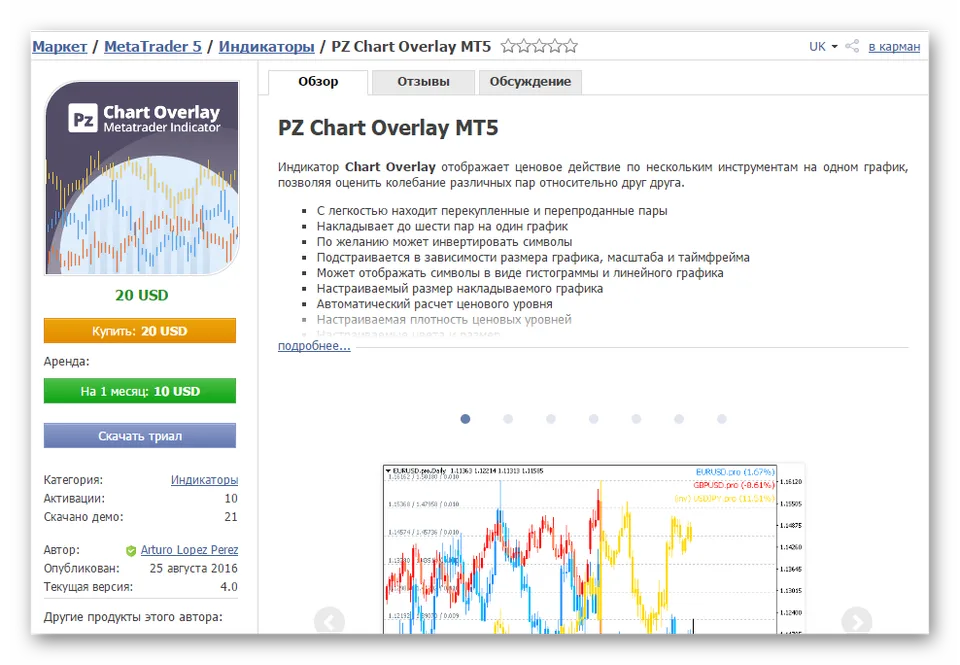Screen dimensions: 960x665
Task: Open the Индикаторы breadcrumb link
Action: coord(266,47)
